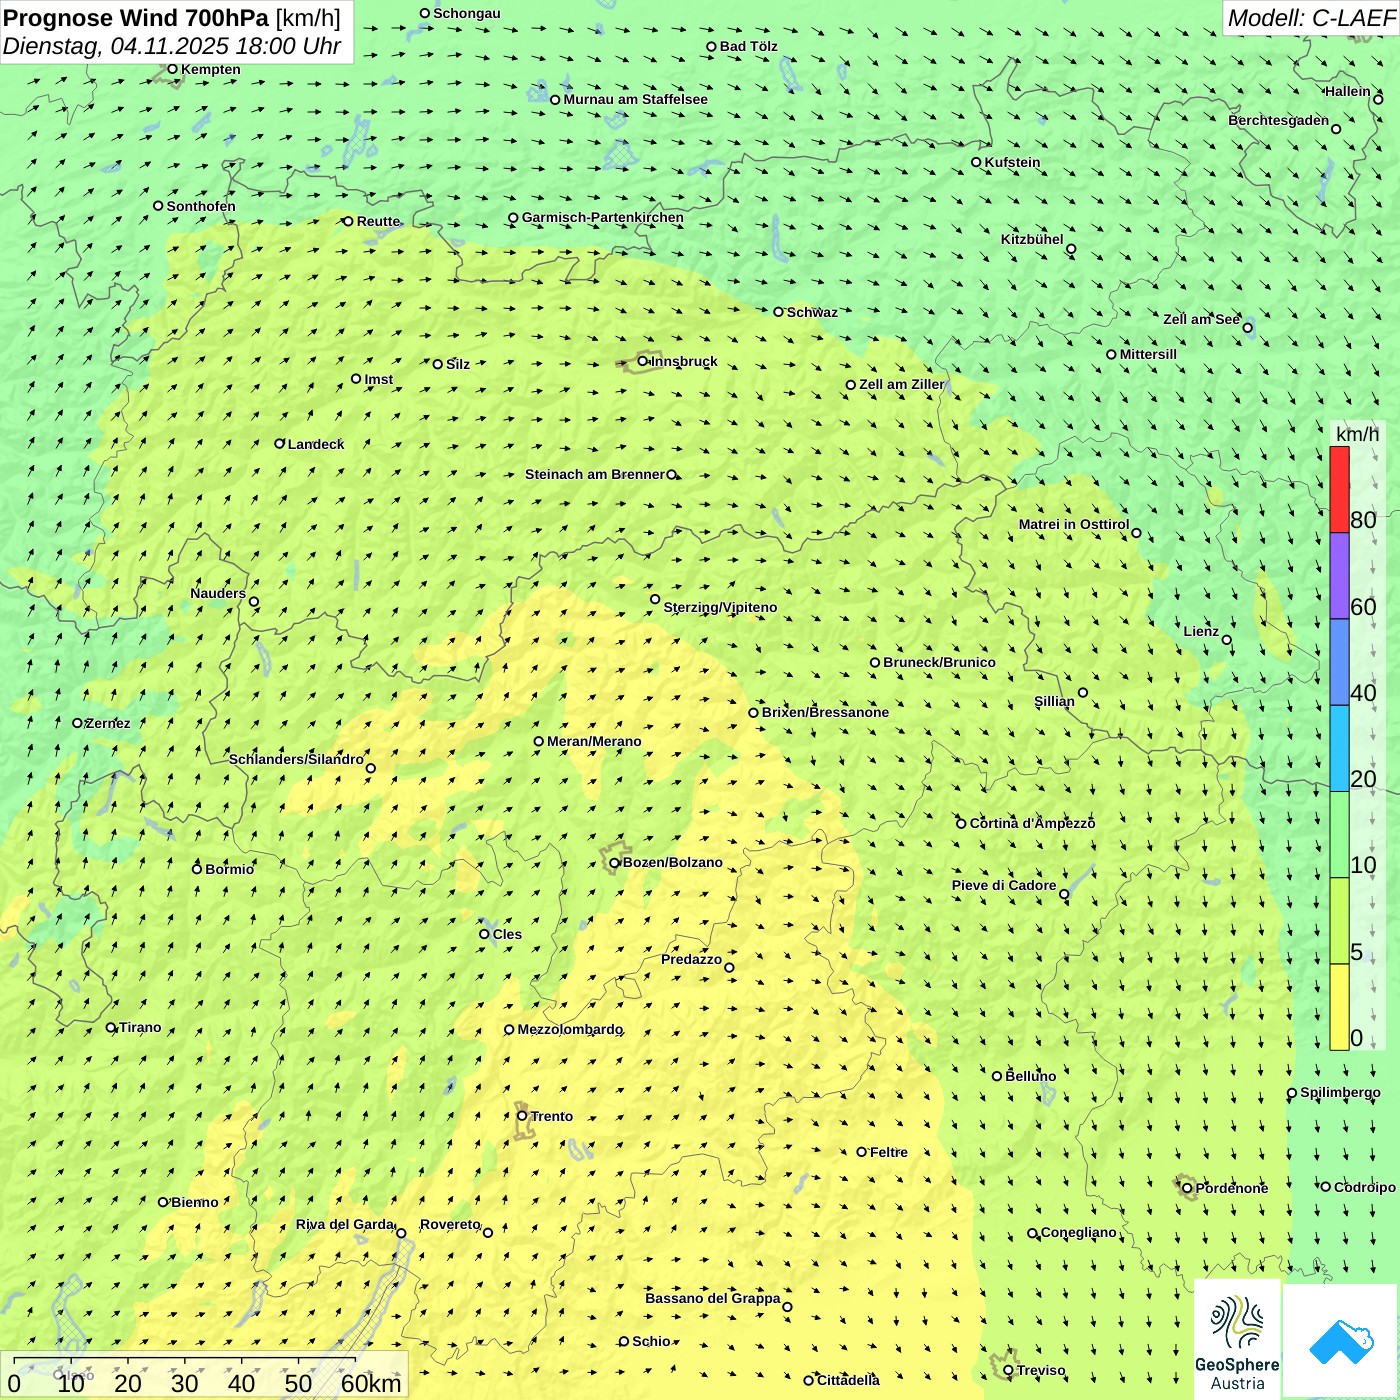1400x1400 pixels.
Task: Click the 'Schongau' label
Action: coord(467,13)
